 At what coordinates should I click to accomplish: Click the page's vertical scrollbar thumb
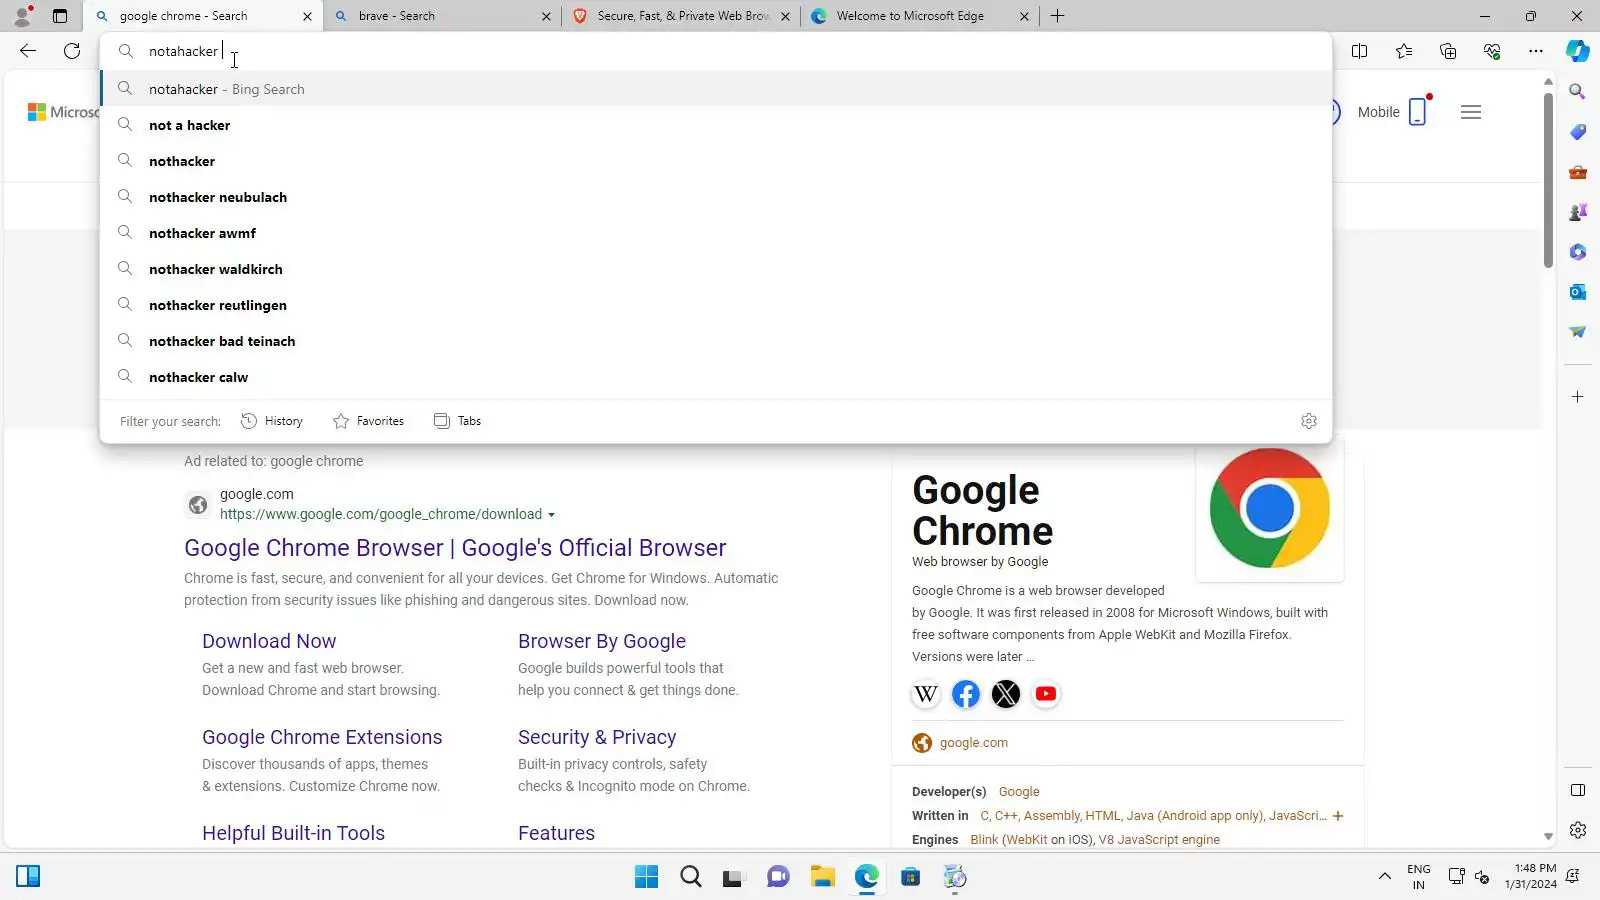pos(1548,180)
